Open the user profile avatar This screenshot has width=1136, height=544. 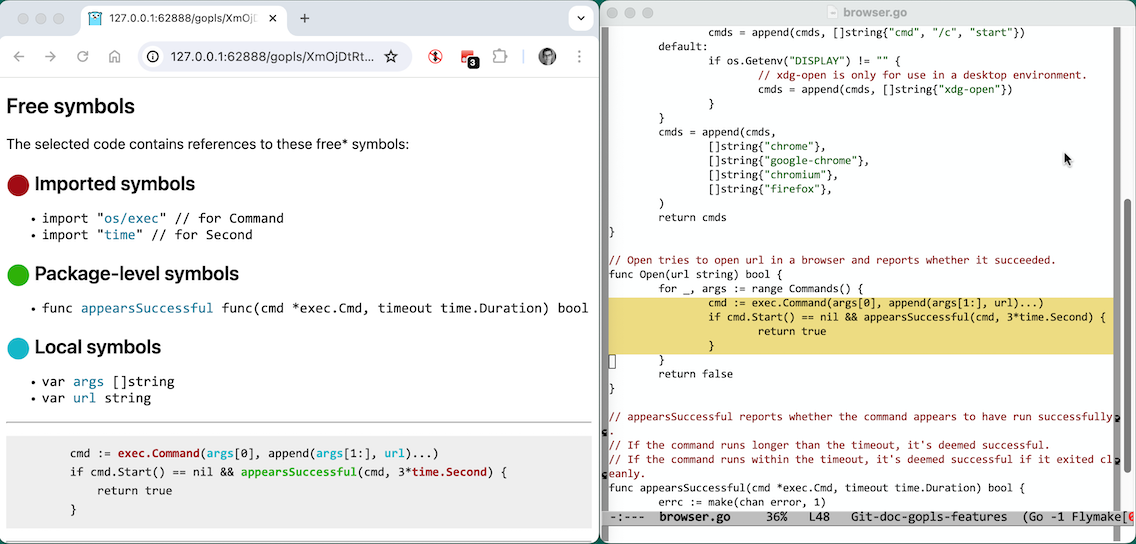tap(547, 57)
